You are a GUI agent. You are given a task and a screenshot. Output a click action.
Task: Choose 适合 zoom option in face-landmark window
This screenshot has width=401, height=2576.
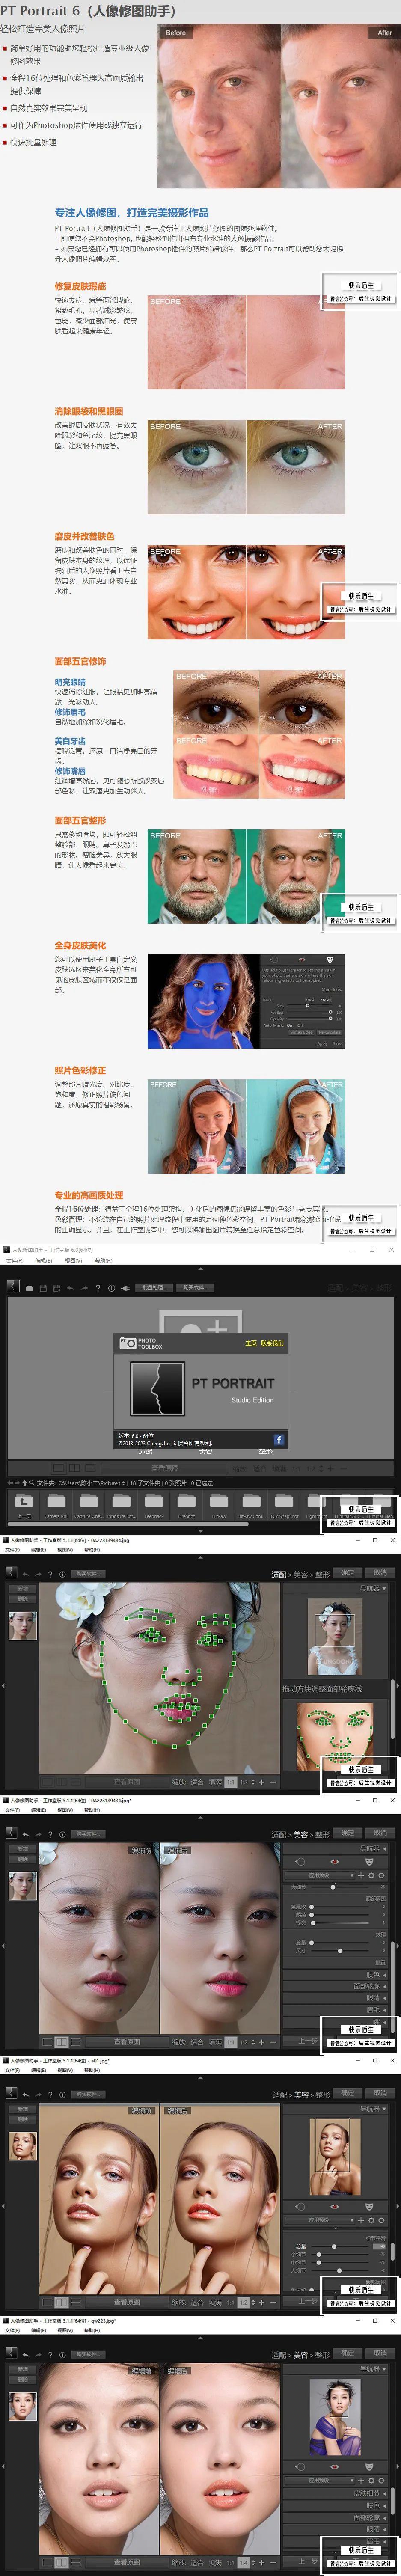[196, 1782]
